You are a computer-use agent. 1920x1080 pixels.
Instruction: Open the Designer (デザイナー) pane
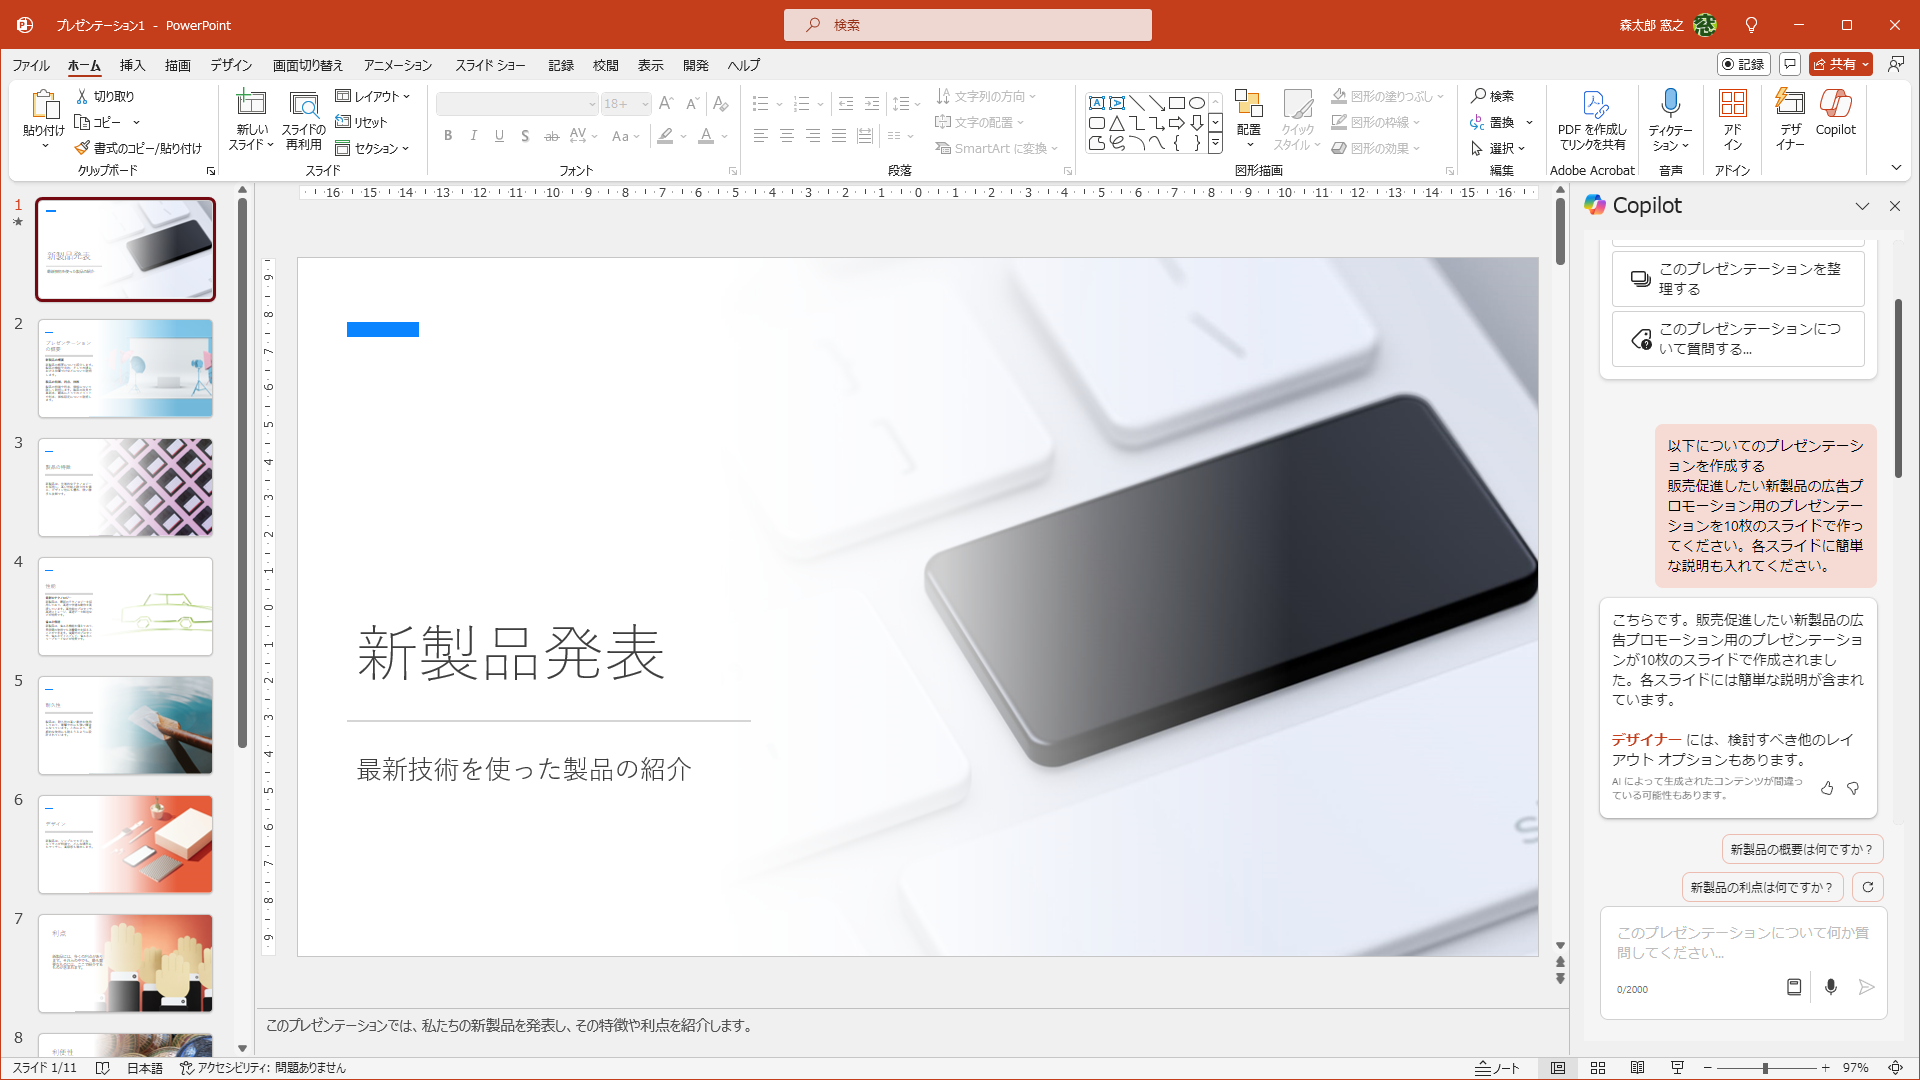coord(1789,118)
